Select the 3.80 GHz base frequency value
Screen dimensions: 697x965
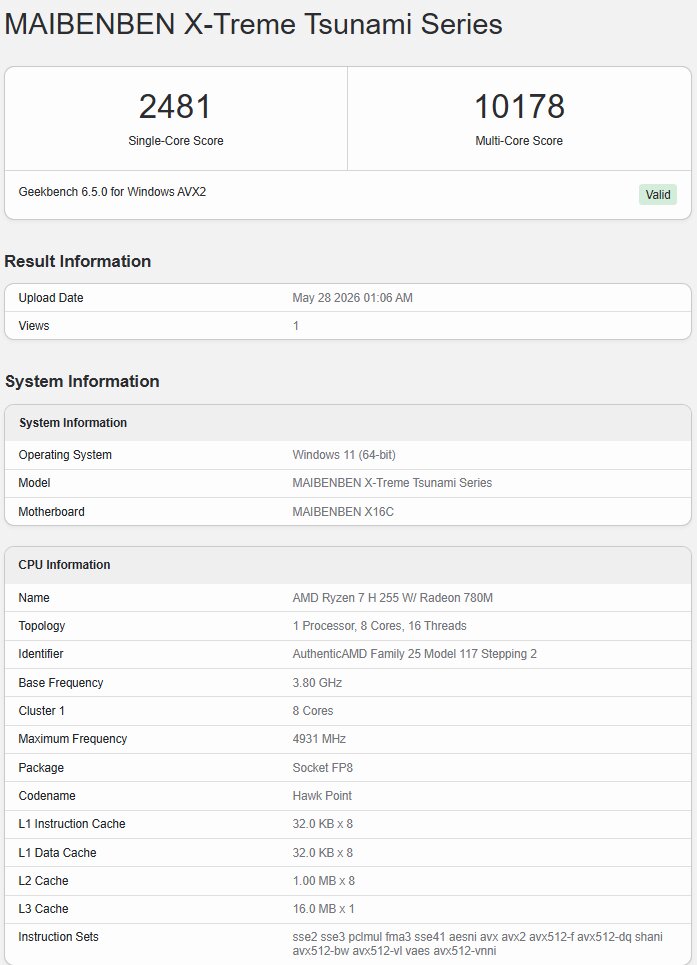pos(317,683)
